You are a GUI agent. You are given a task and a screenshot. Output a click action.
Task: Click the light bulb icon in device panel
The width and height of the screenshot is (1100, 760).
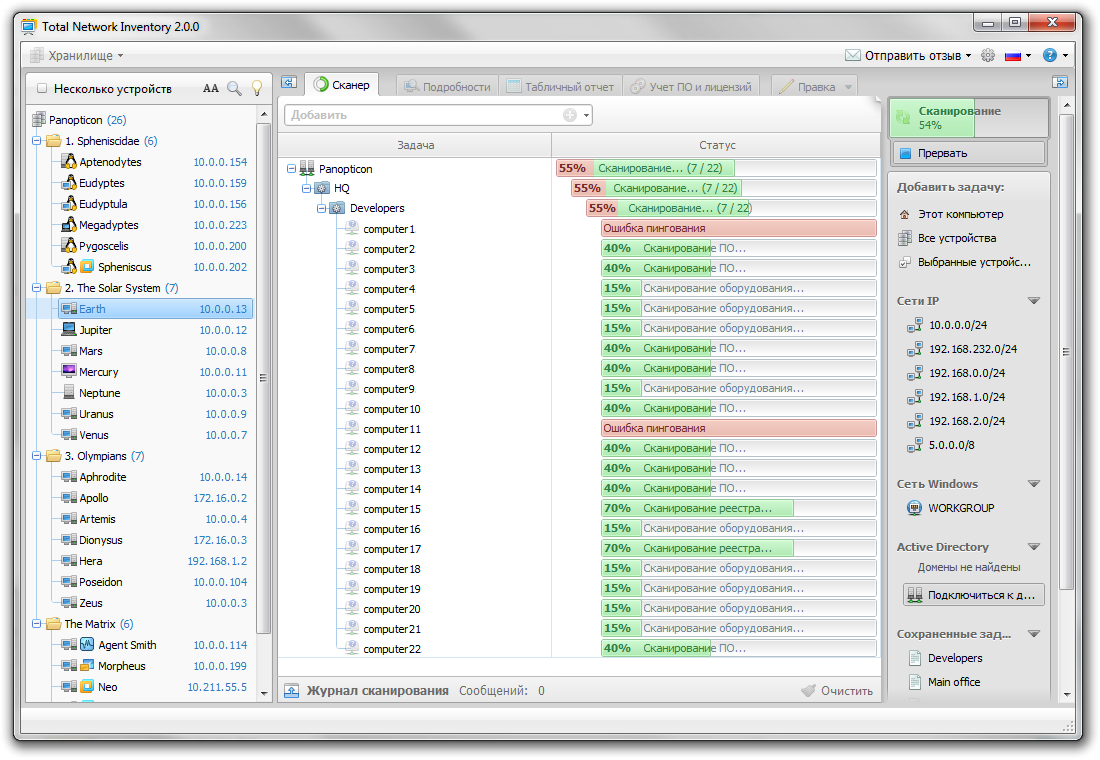tap(256, 88)
